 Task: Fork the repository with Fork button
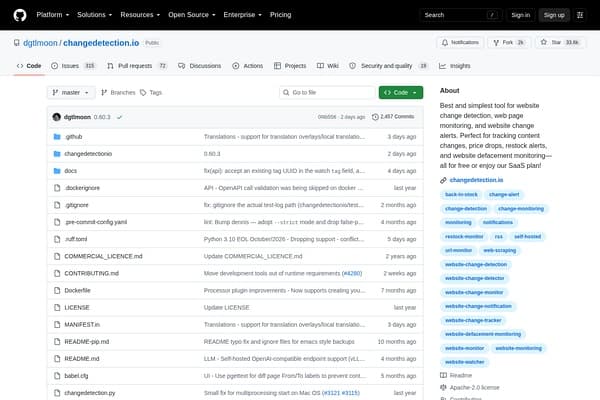(509, 42)
